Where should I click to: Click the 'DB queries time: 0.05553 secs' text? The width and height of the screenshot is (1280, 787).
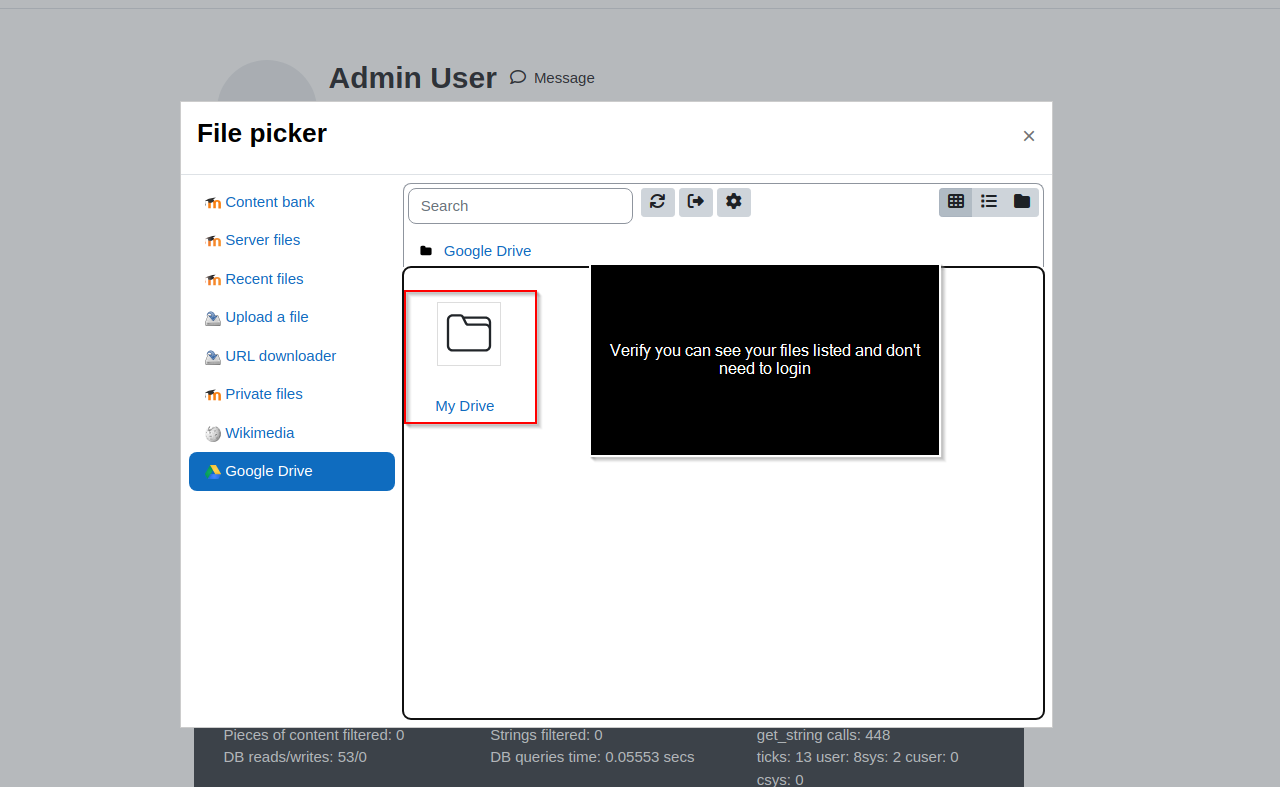pos(592,757)
